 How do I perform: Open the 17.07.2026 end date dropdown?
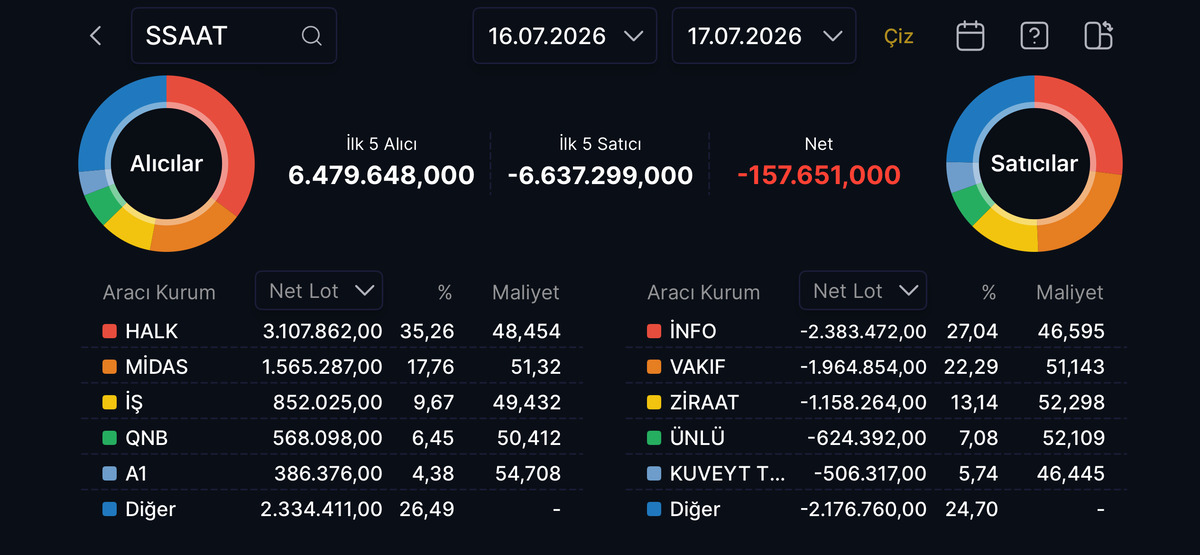[764, 36]
